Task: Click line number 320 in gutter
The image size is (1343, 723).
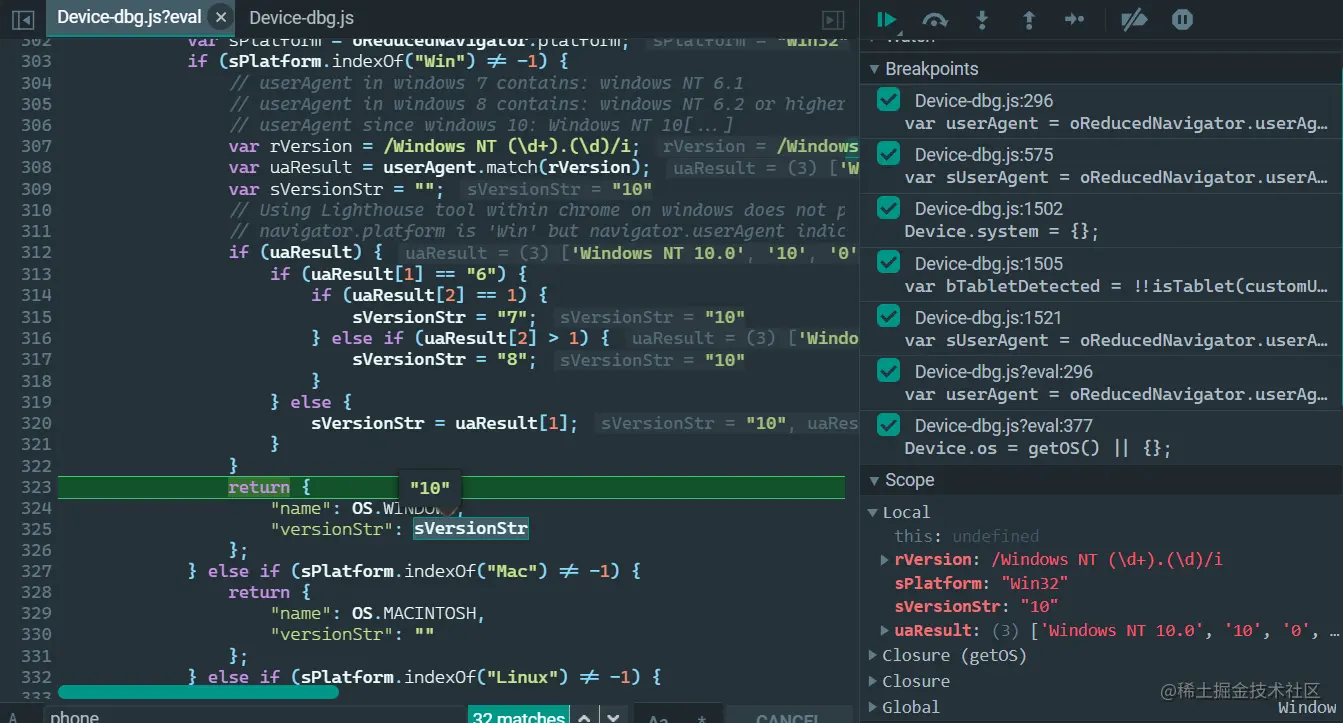Action: (36, 423)
